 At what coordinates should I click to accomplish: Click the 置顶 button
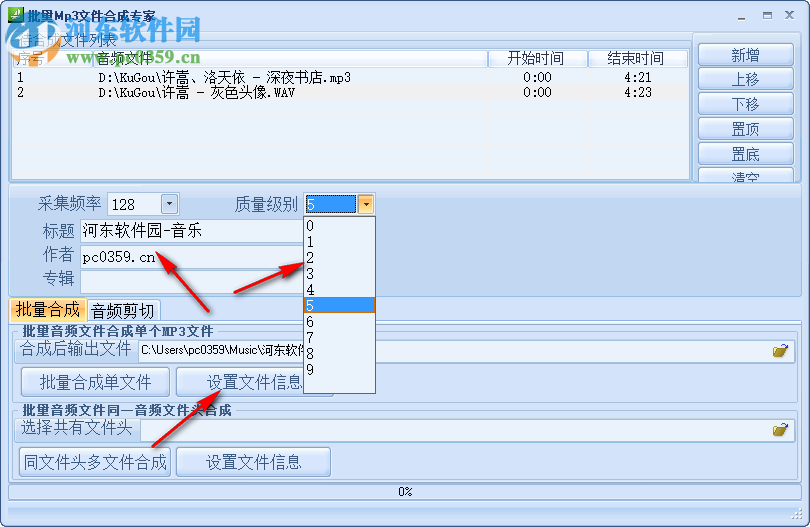pyautogui.click(x=745, y=129)
